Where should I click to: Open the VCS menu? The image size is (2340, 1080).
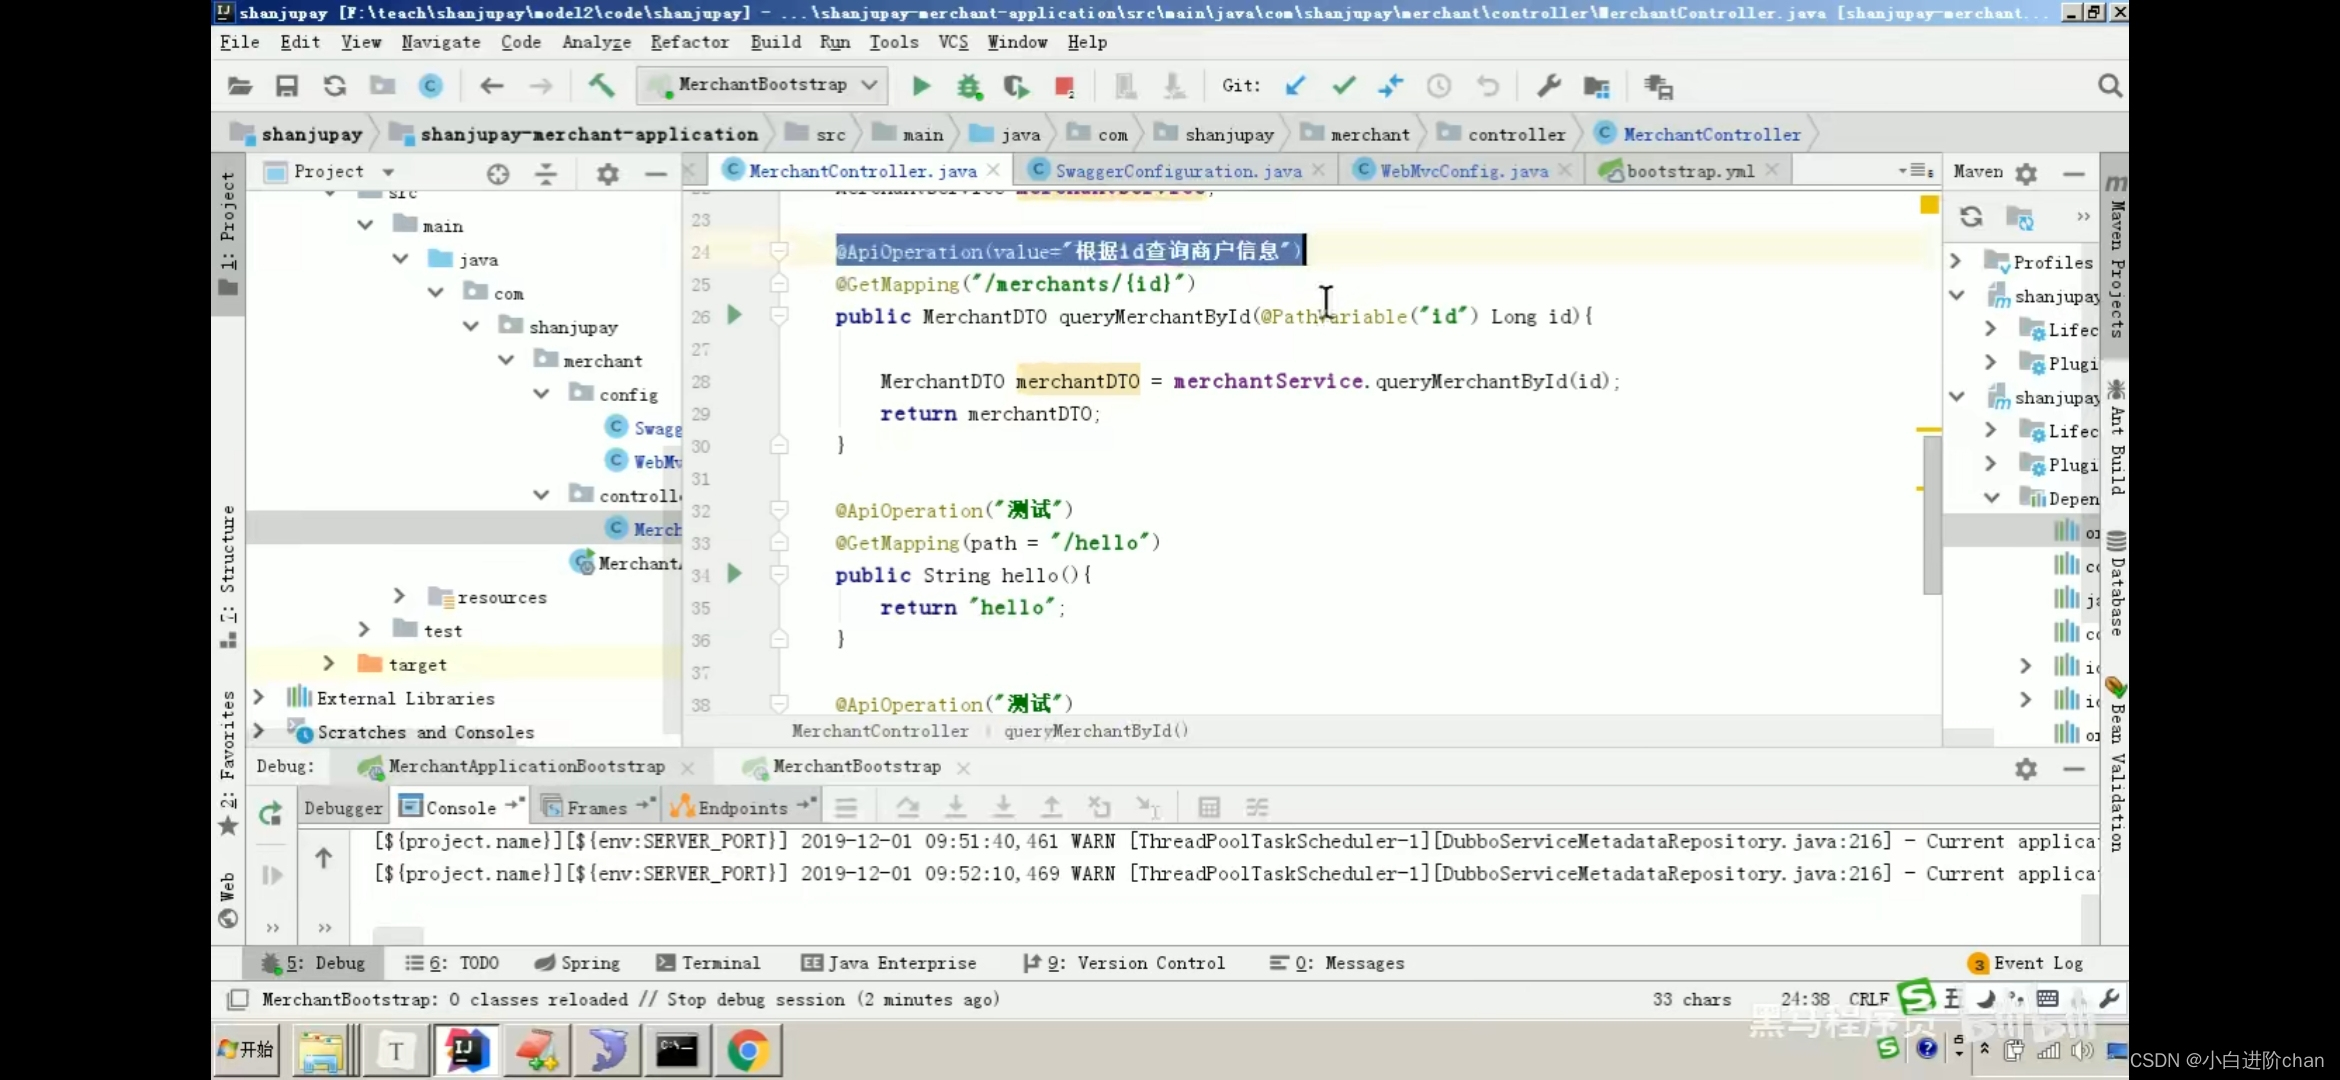[x=953, y=42]
